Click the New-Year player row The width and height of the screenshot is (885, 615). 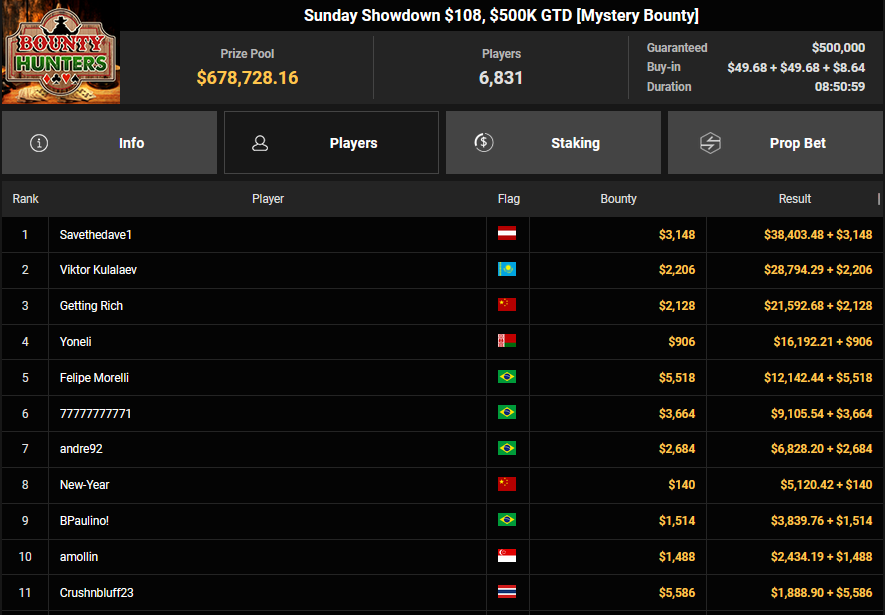(x=85, y=485)
